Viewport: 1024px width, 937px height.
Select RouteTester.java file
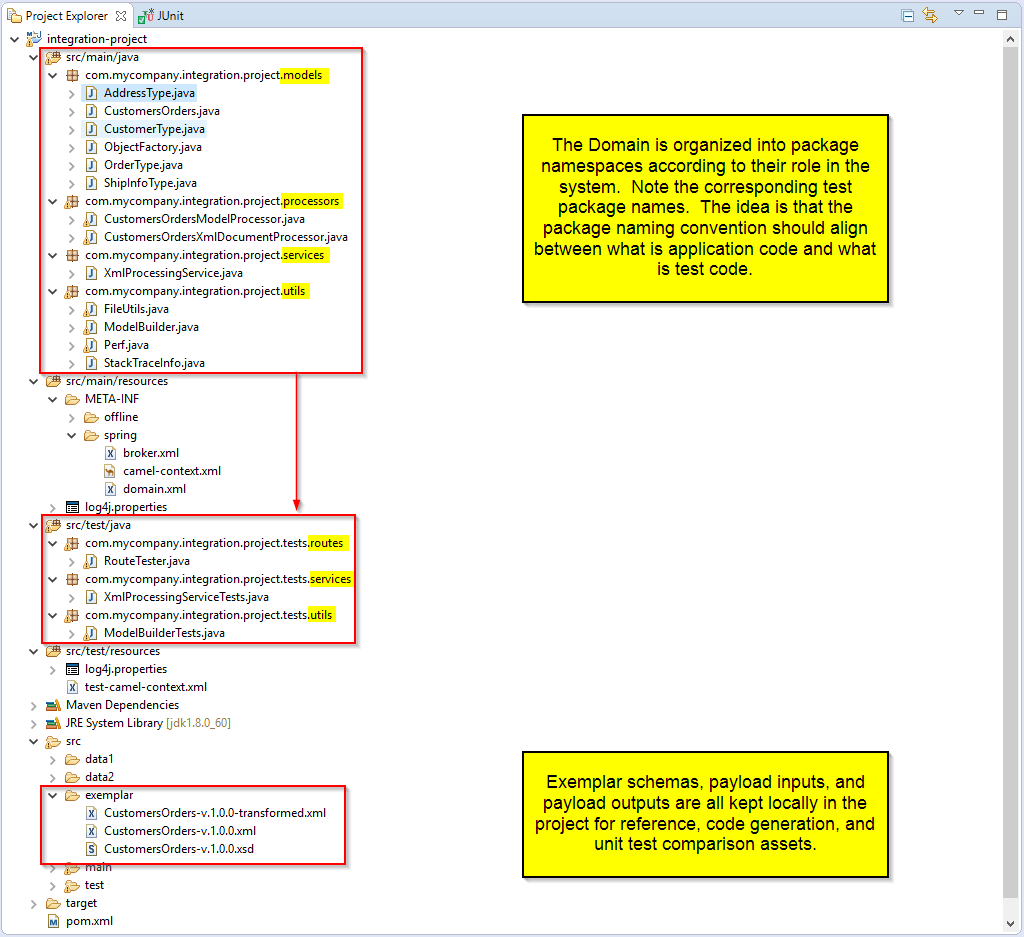point(146,561)
